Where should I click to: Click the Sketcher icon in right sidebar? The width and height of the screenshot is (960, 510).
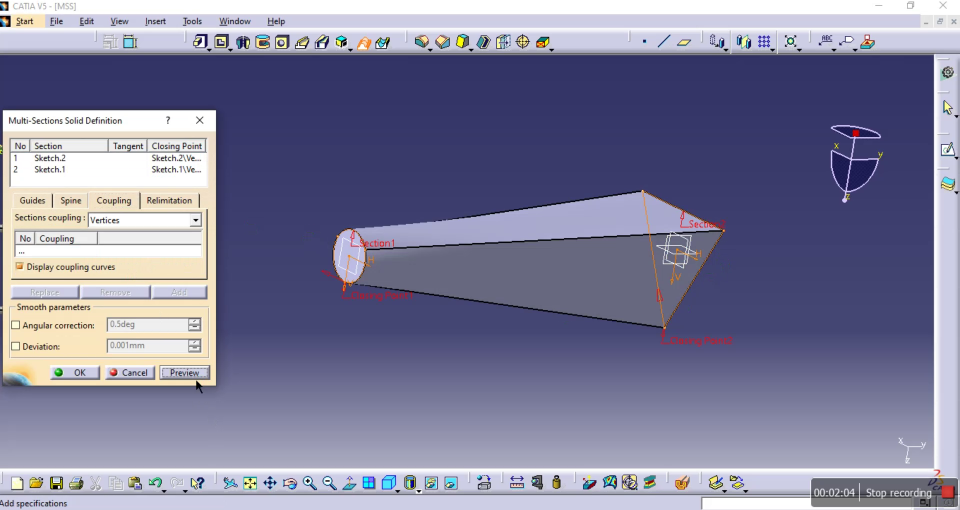click(947, 149)
